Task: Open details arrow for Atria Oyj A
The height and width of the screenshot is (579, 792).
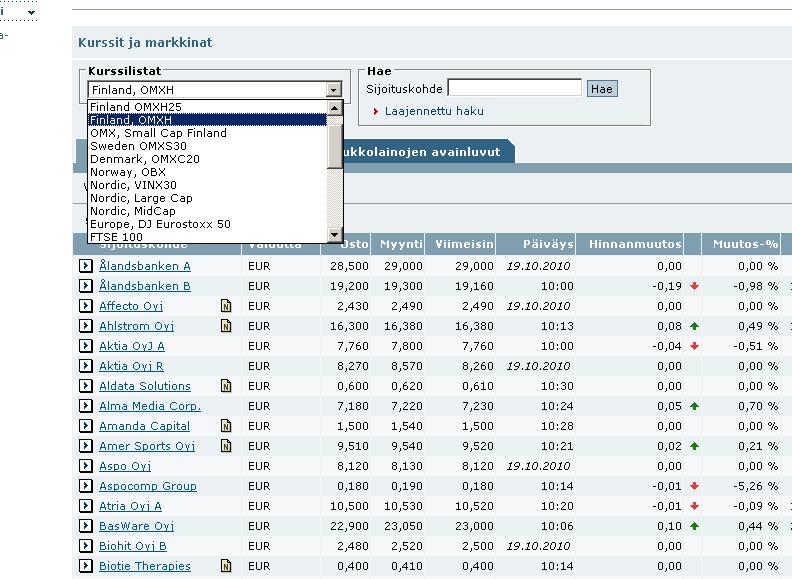Action: [x=86, y=506]
